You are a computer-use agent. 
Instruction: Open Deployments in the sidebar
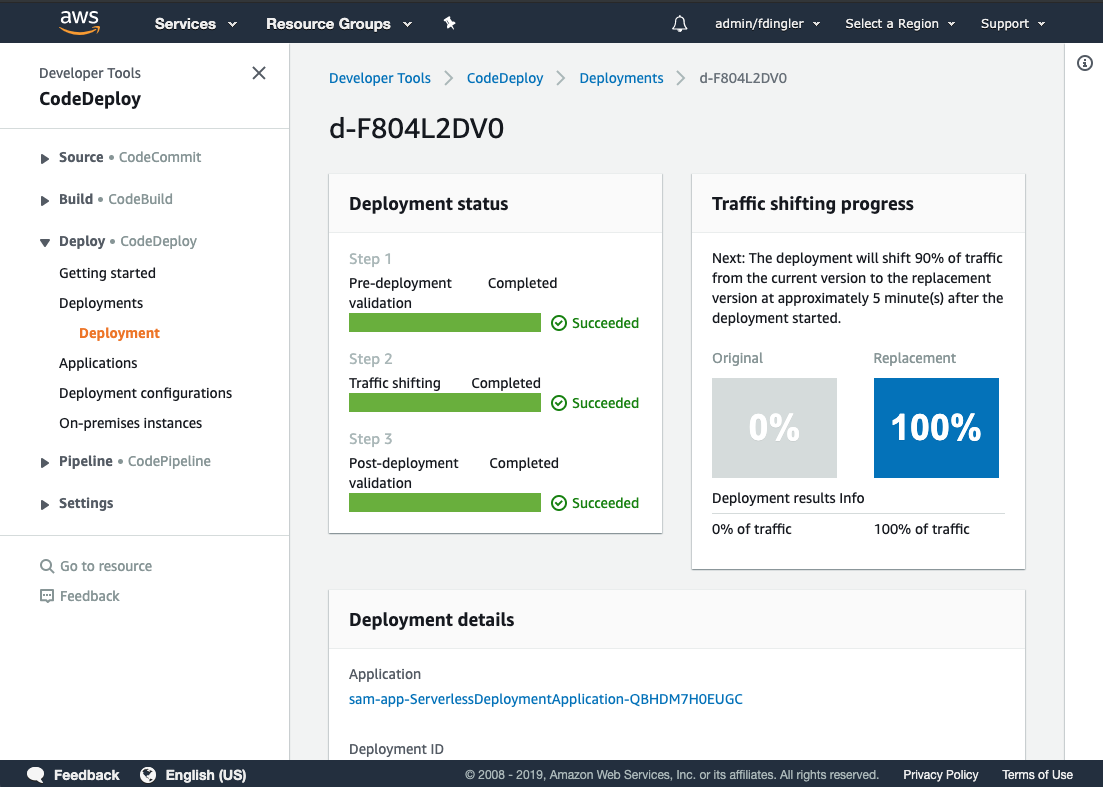click(101, 303)
